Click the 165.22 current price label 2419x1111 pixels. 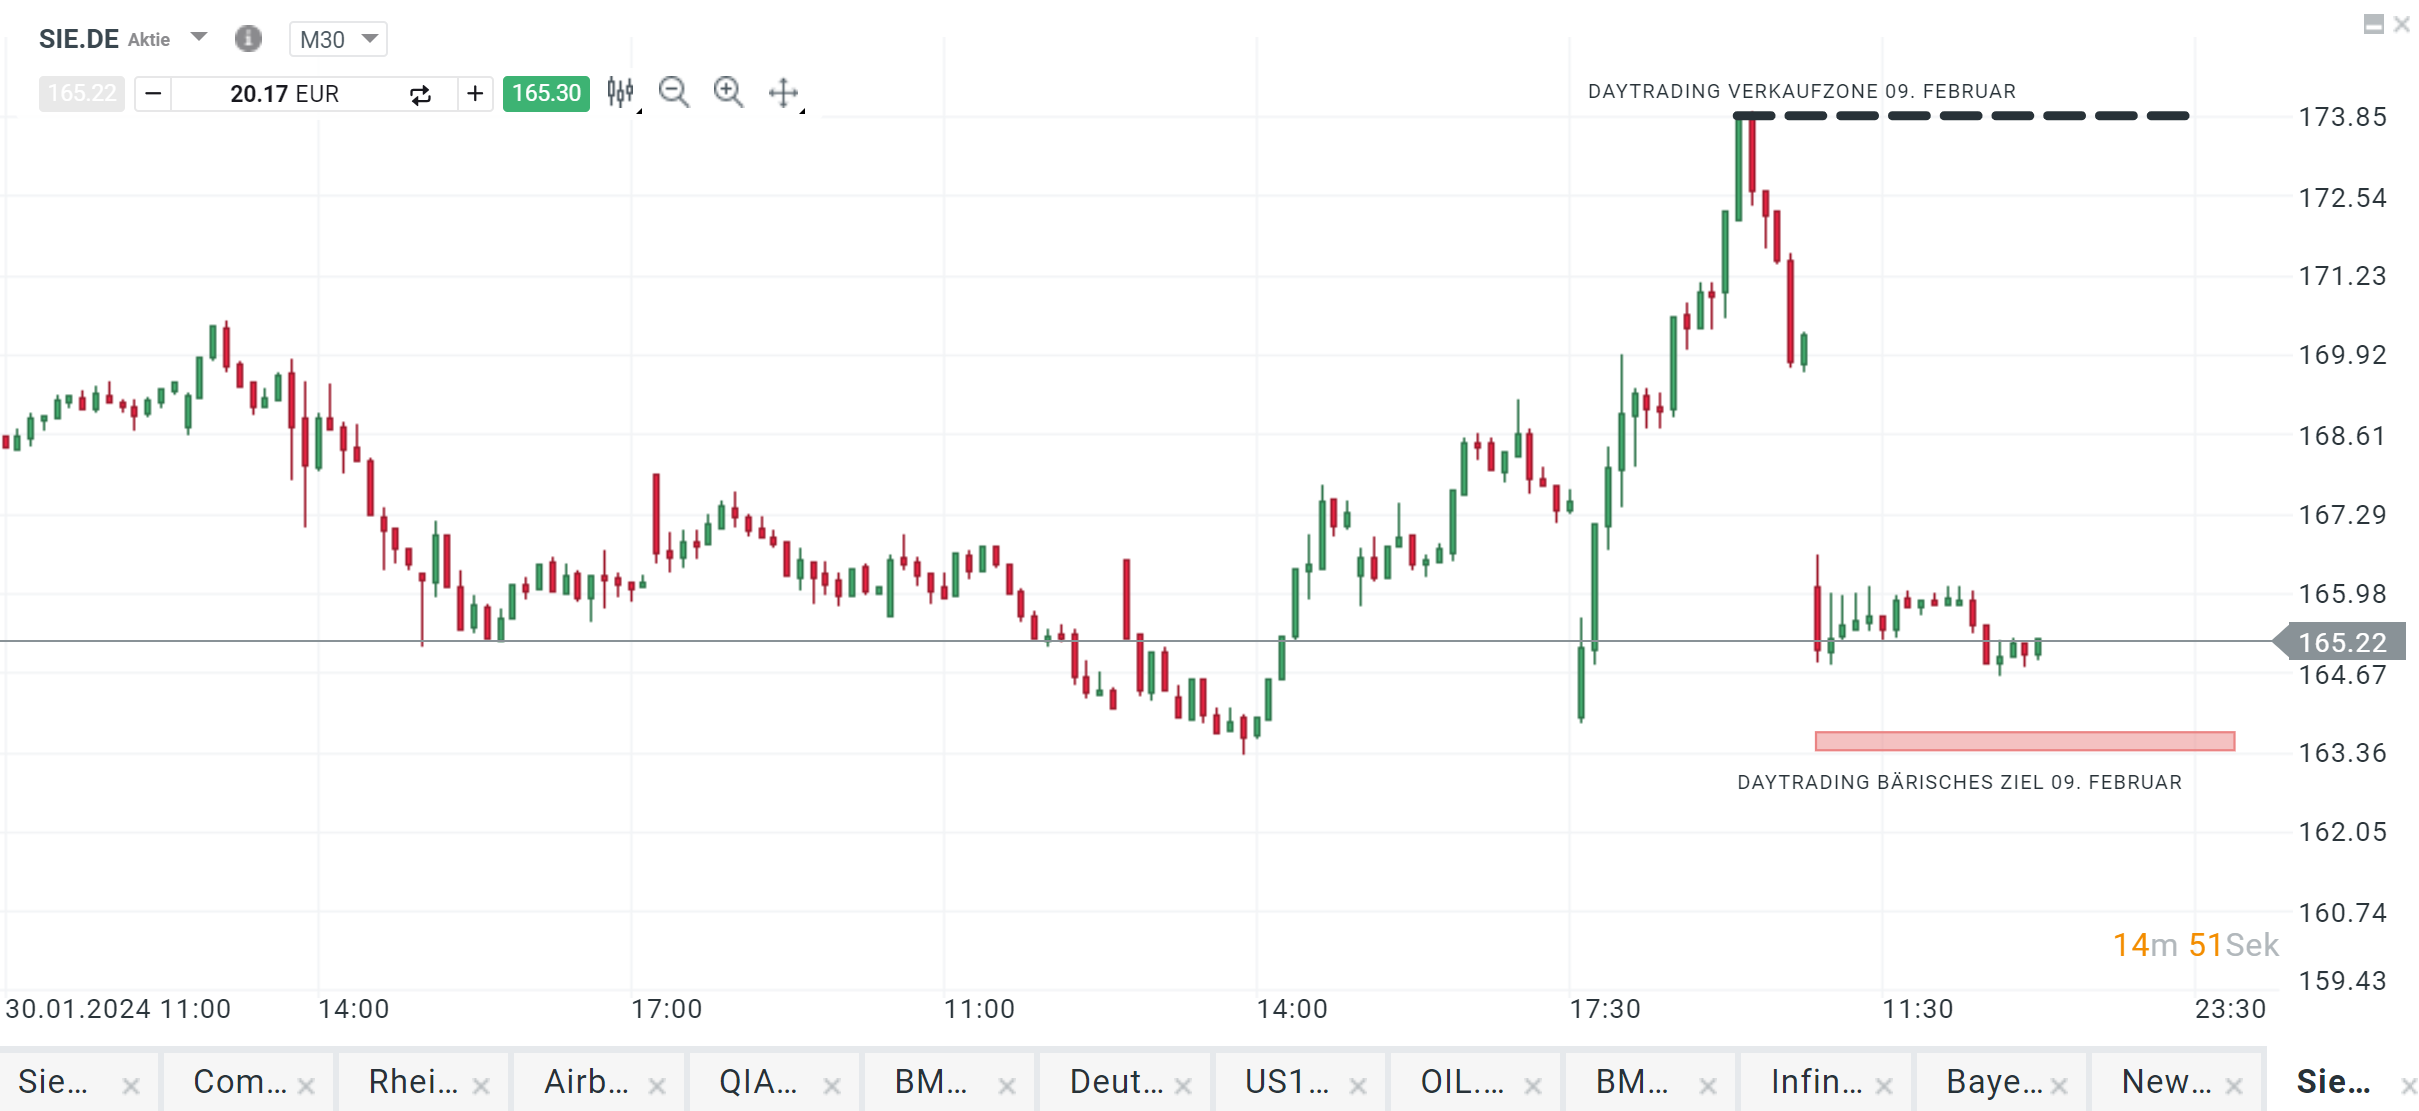click(x=2342, y=642)
